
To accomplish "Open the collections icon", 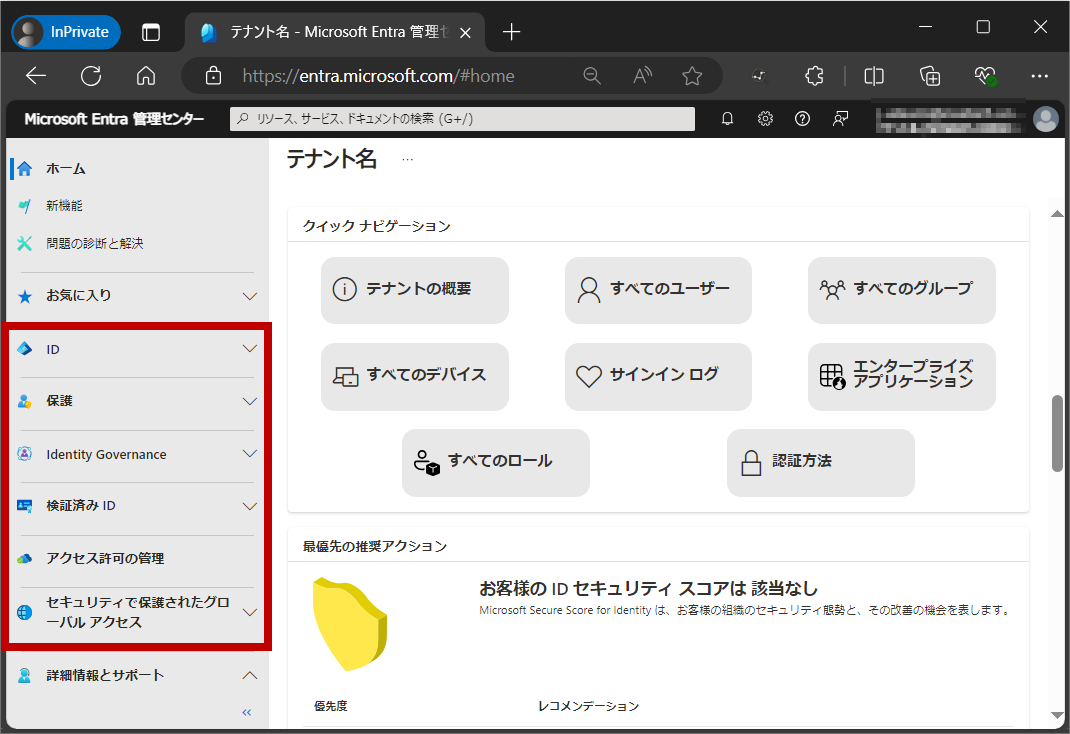I will coord(930,76).
